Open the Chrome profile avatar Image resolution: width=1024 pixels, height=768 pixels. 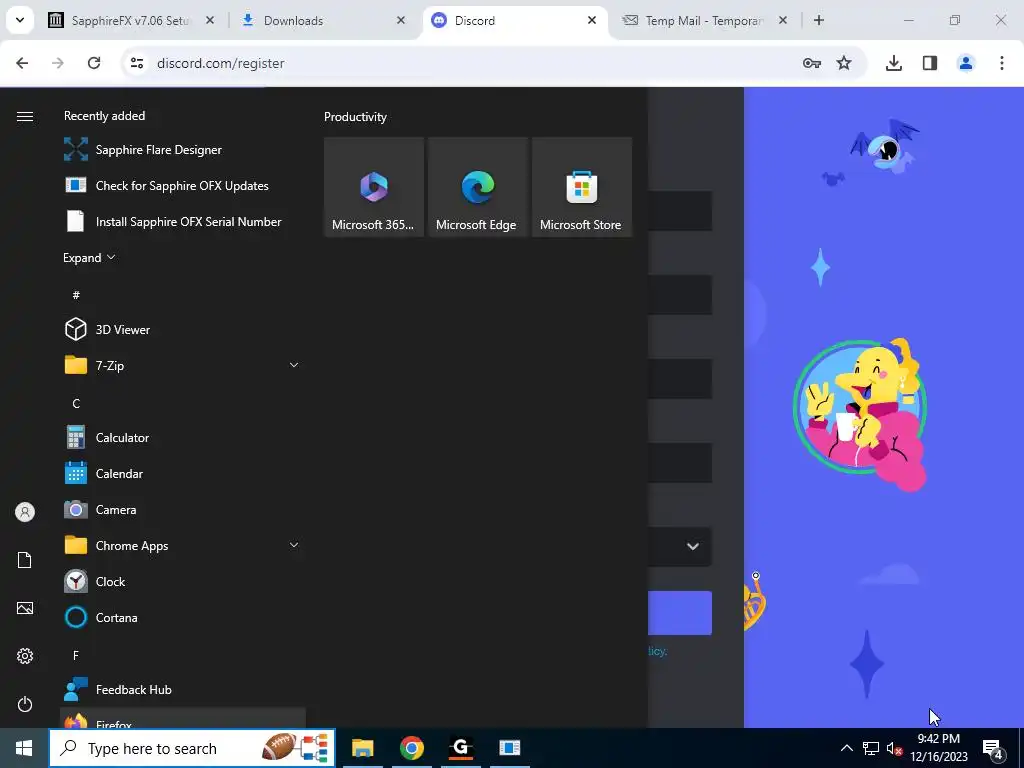click(x=966, y=63)
